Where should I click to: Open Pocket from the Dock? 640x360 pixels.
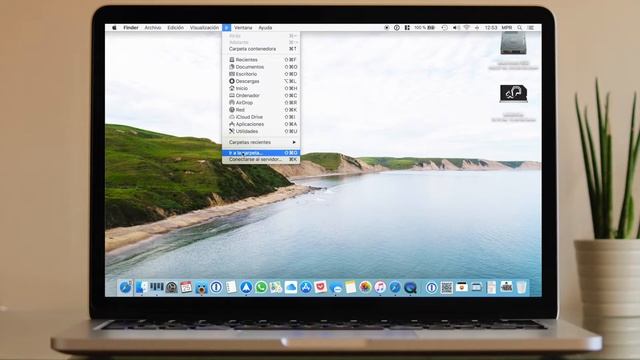pyautogui.click(x=320, y=287)
